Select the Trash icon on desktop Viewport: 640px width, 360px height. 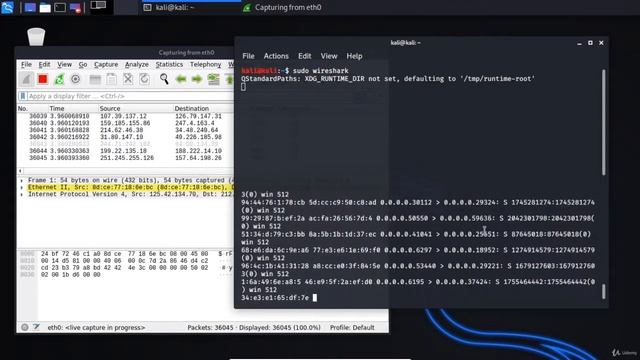point(36,36)
